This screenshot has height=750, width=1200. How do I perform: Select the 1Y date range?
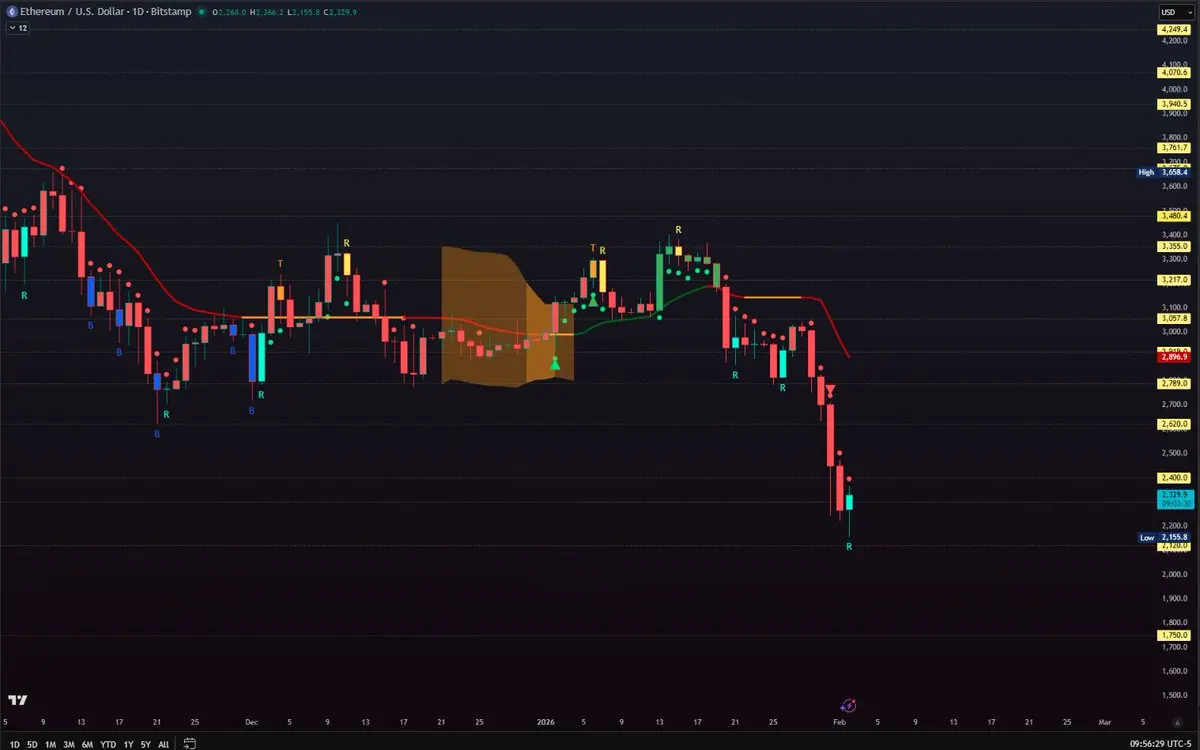(128, 744)
